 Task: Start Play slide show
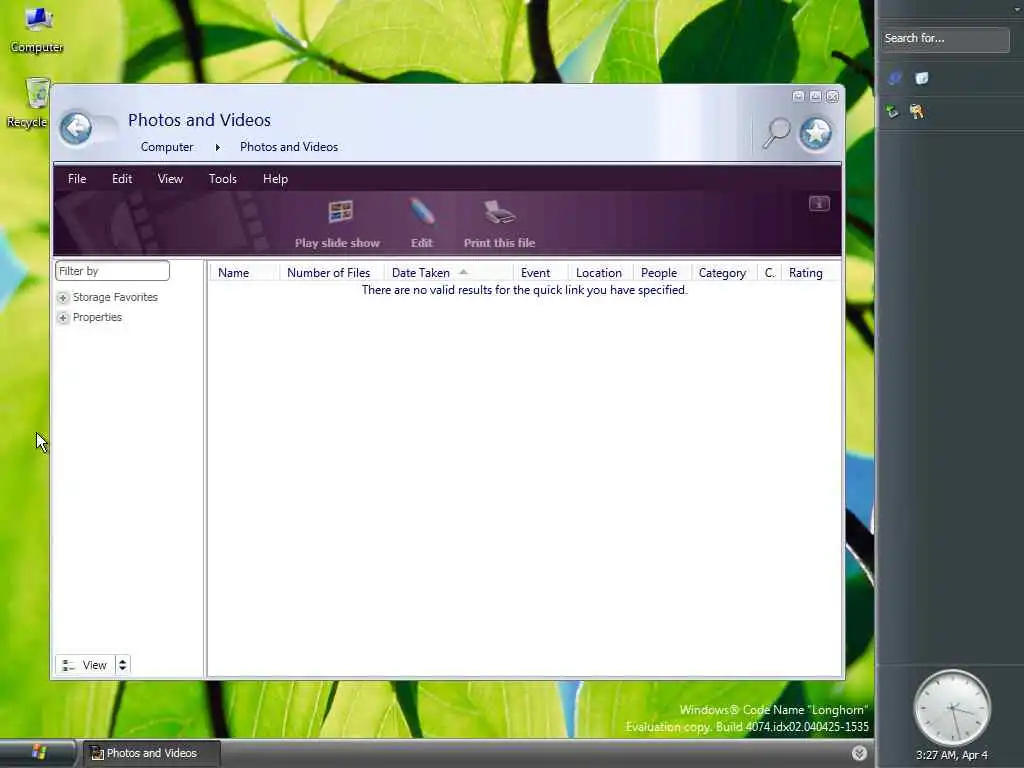[337, 225]
